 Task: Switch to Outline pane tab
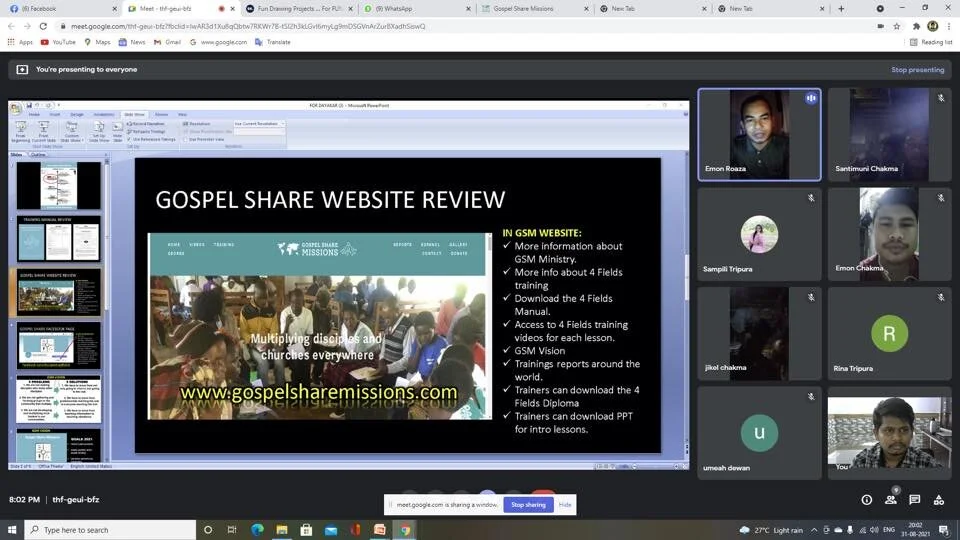(x=38, y=155)
